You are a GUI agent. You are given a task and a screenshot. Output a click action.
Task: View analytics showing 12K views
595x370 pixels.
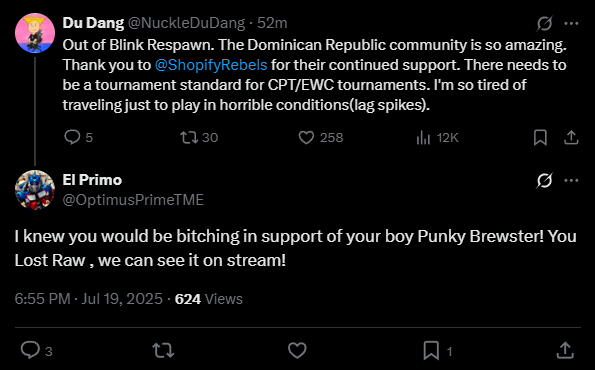437,137
